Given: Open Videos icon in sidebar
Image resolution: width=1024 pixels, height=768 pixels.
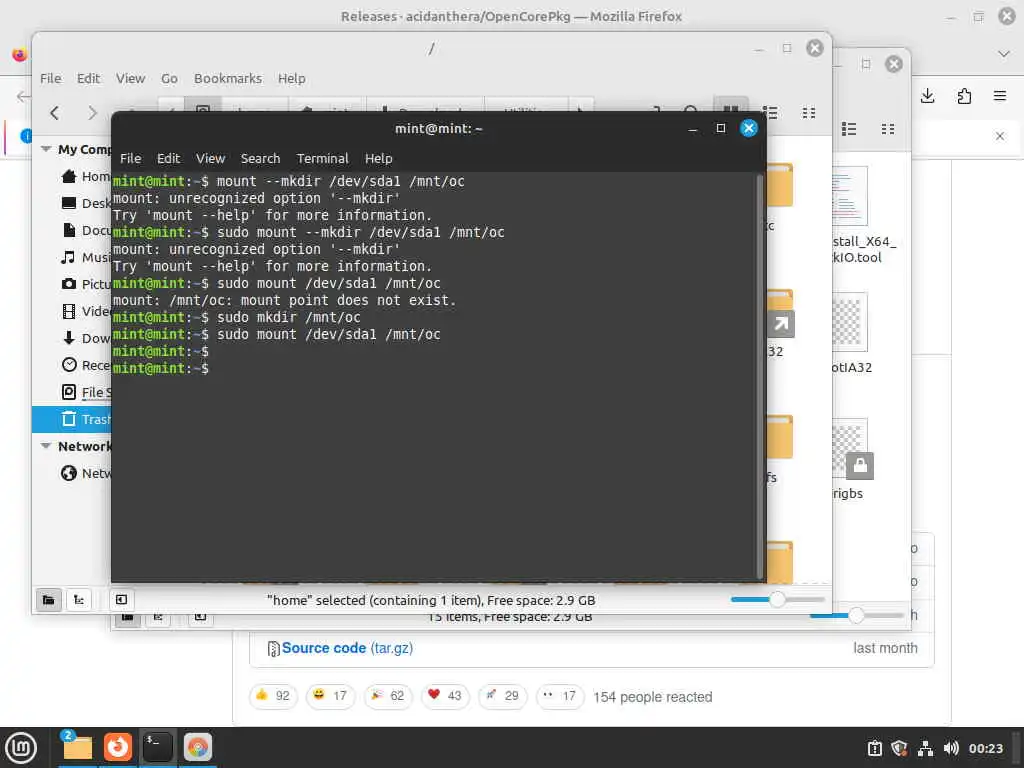Looking at the screenshot, I should pyautogui.click(x=69, y=311).
